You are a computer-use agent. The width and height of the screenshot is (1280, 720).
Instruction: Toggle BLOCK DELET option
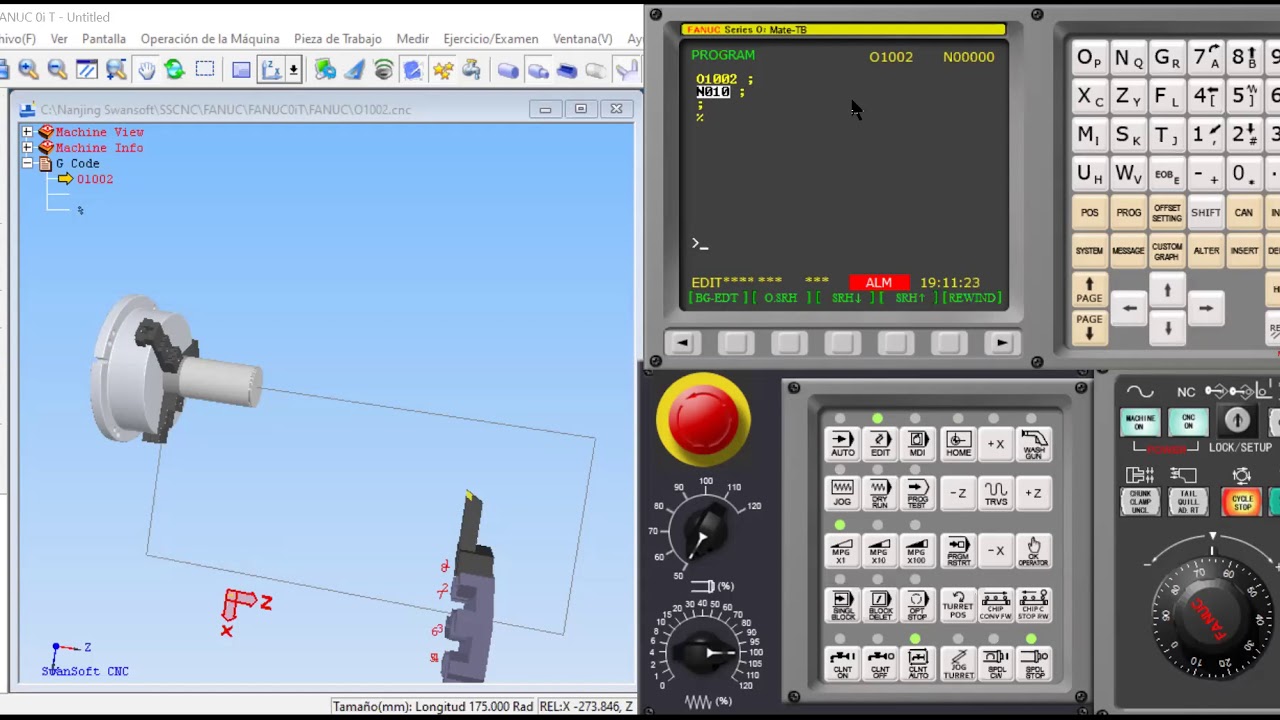tap(880, 605)
